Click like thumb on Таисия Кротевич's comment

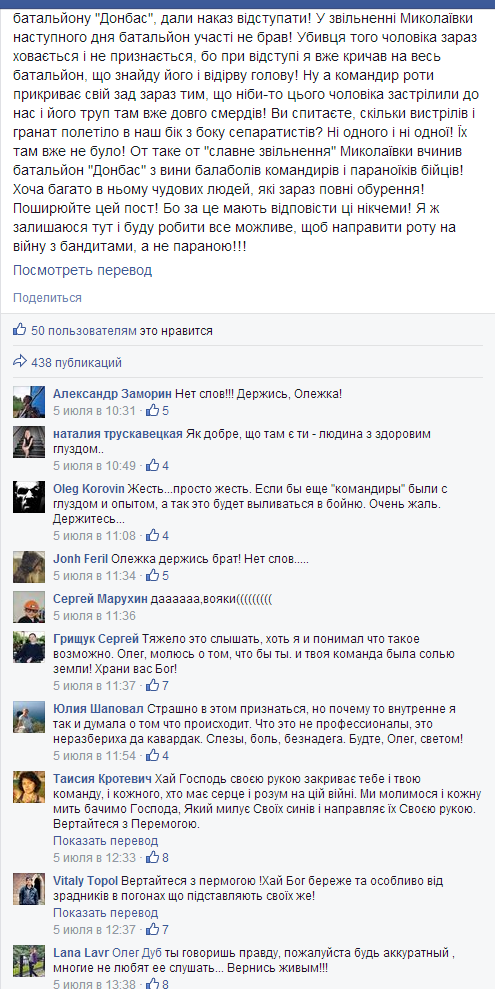coord(152,857)
